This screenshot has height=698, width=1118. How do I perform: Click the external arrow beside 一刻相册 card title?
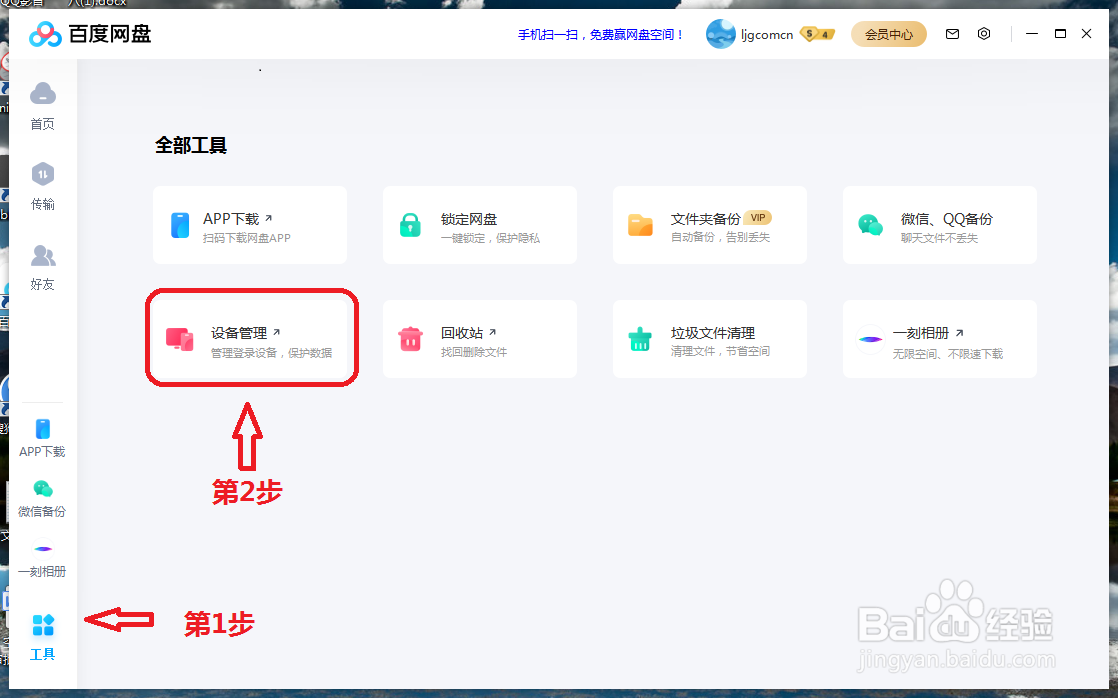[960, 332]
